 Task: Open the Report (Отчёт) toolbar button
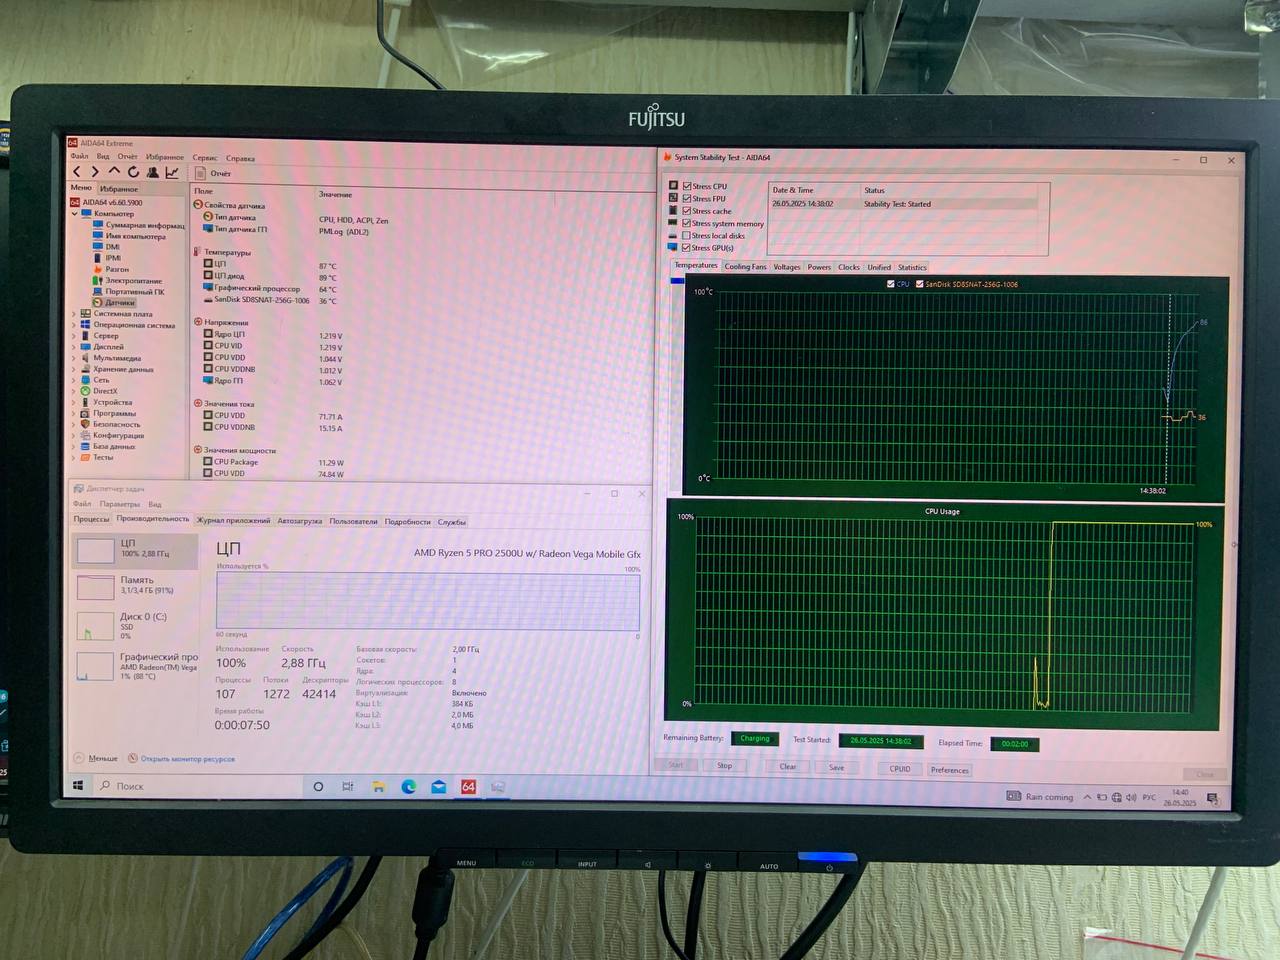213,173
